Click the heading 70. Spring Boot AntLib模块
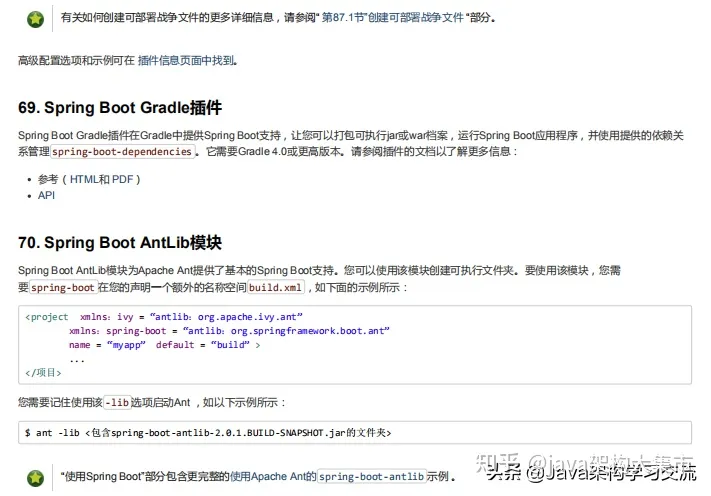This screenshot has width=711, height=496. pos(120,243)
